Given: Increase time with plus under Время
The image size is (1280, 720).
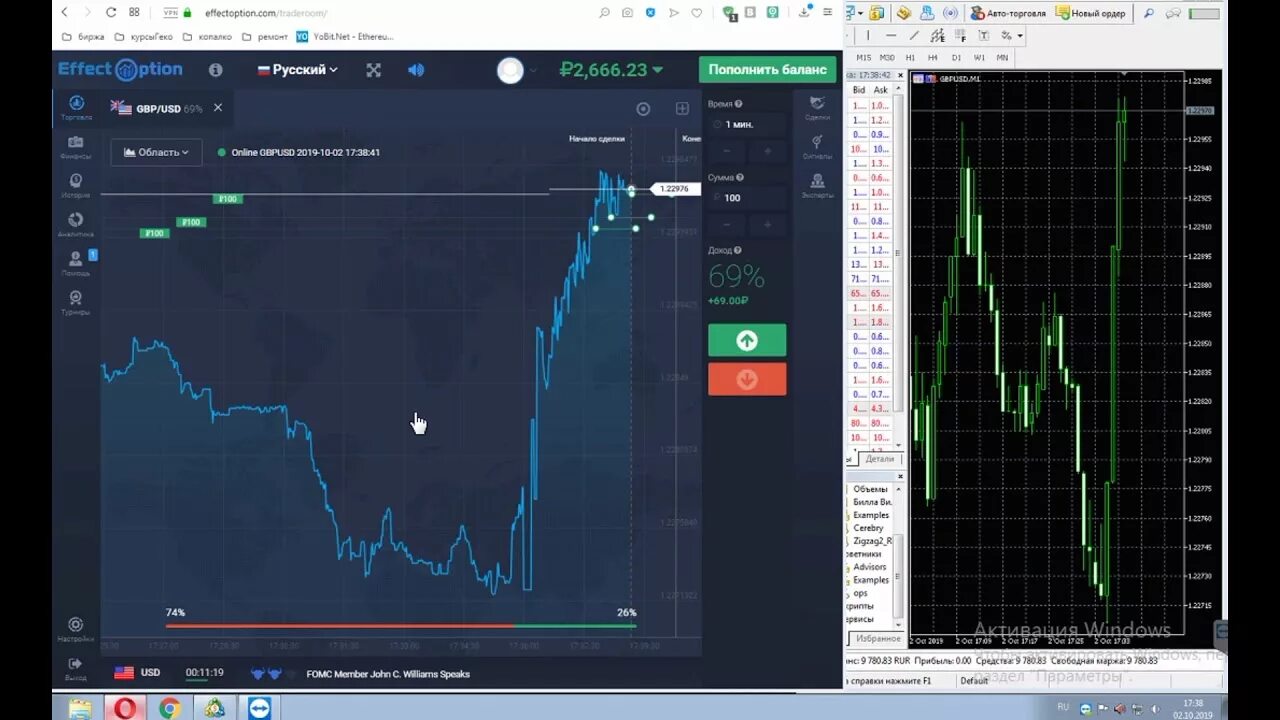Looking at the screenshot, I should coord(767,151).
